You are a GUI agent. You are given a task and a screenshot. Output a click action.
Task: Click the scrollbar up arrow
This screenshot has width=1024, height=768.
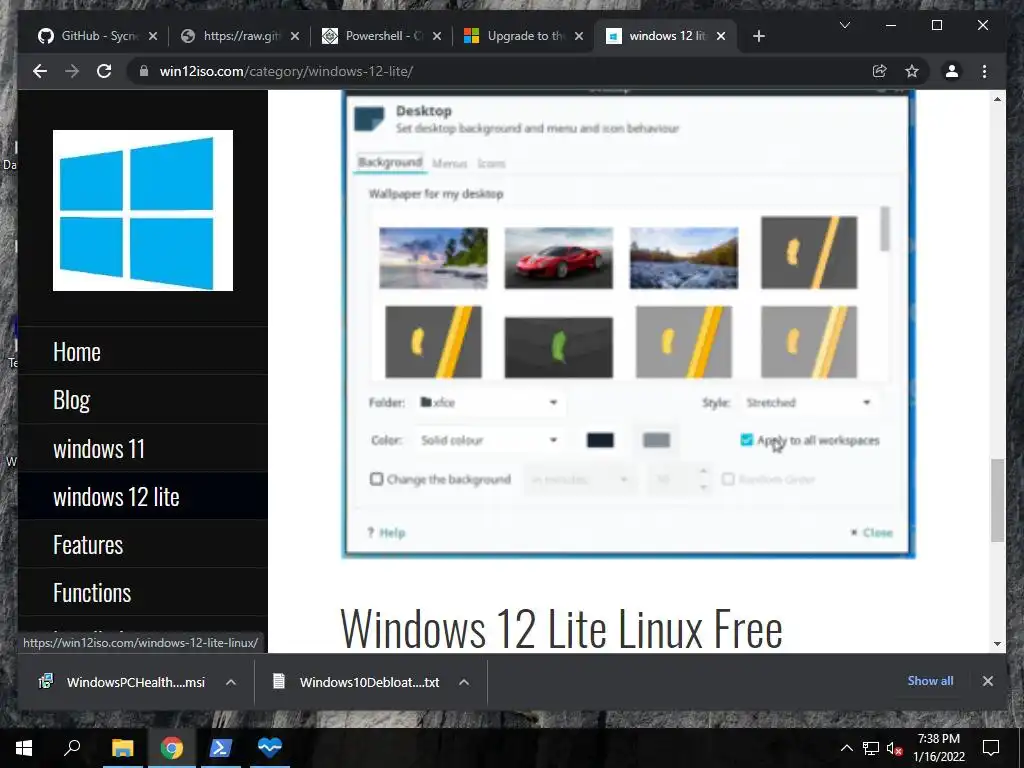(997, 99)
